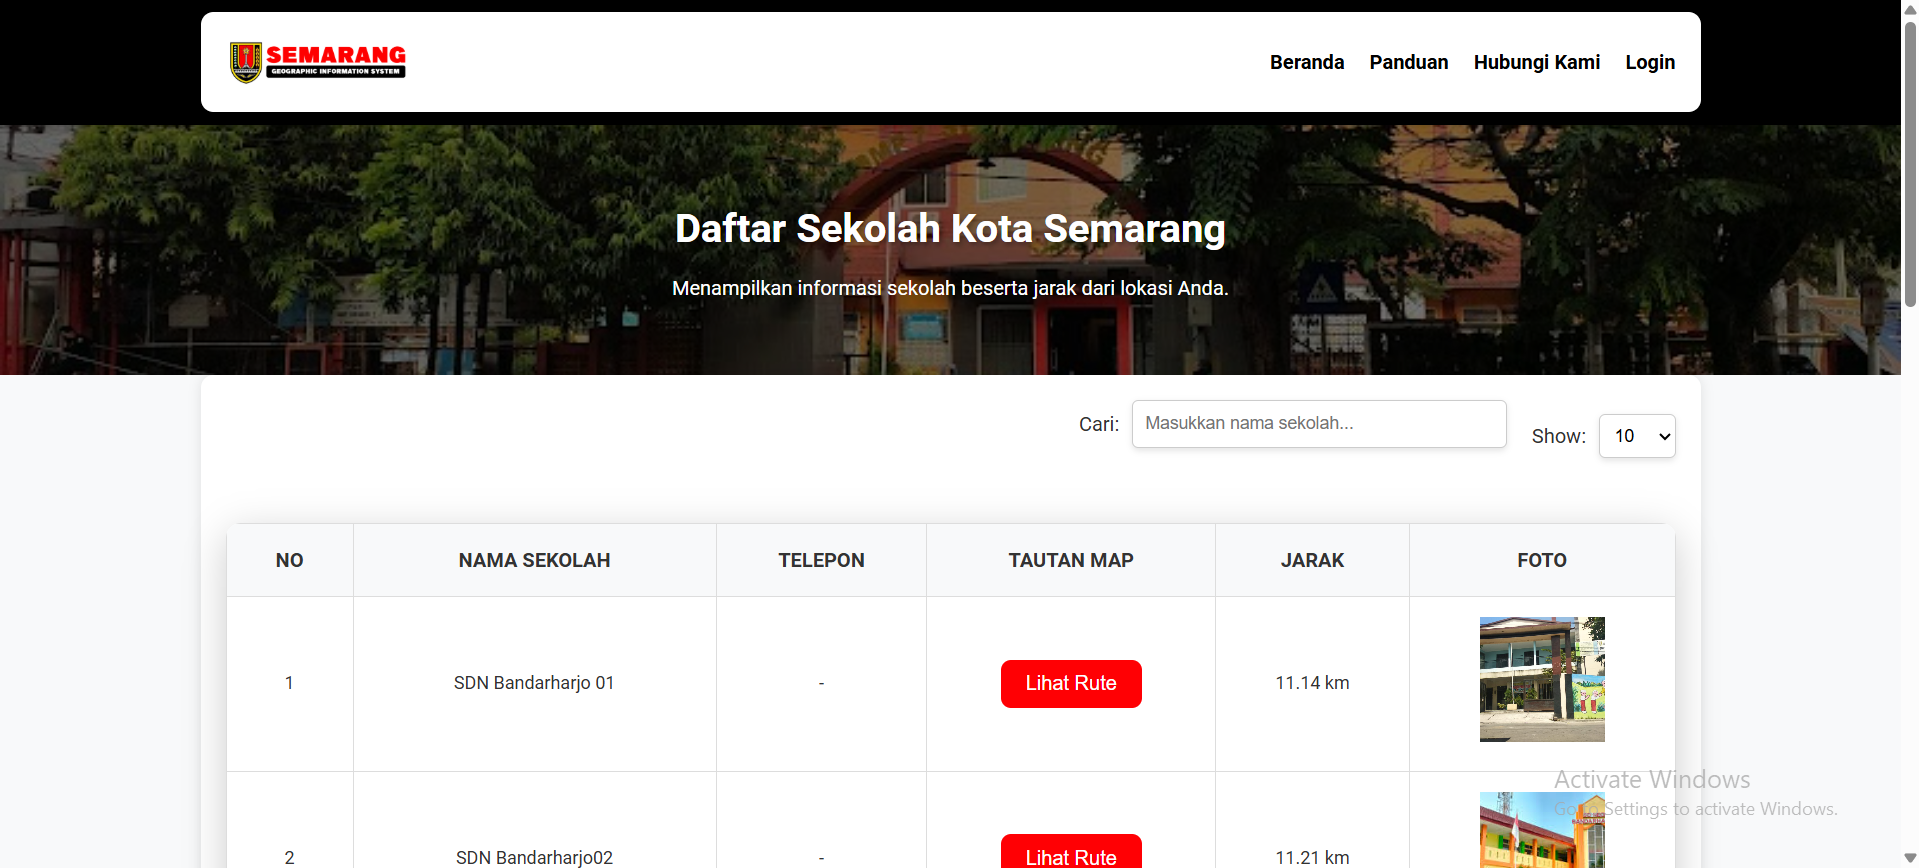Click Login in the navigation bar
This screenshot has height=868, width=1919.
click(1649, 62)
